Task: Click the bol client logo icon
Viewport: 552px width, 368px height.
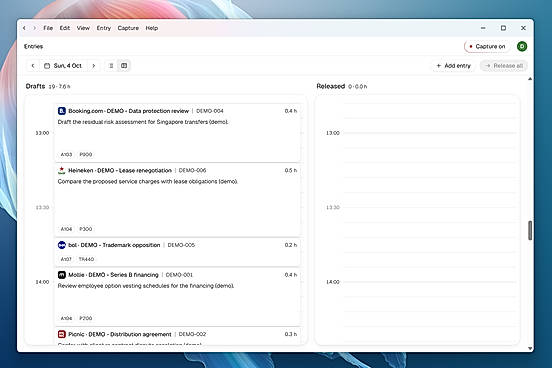Action: [x=62, y=245]
